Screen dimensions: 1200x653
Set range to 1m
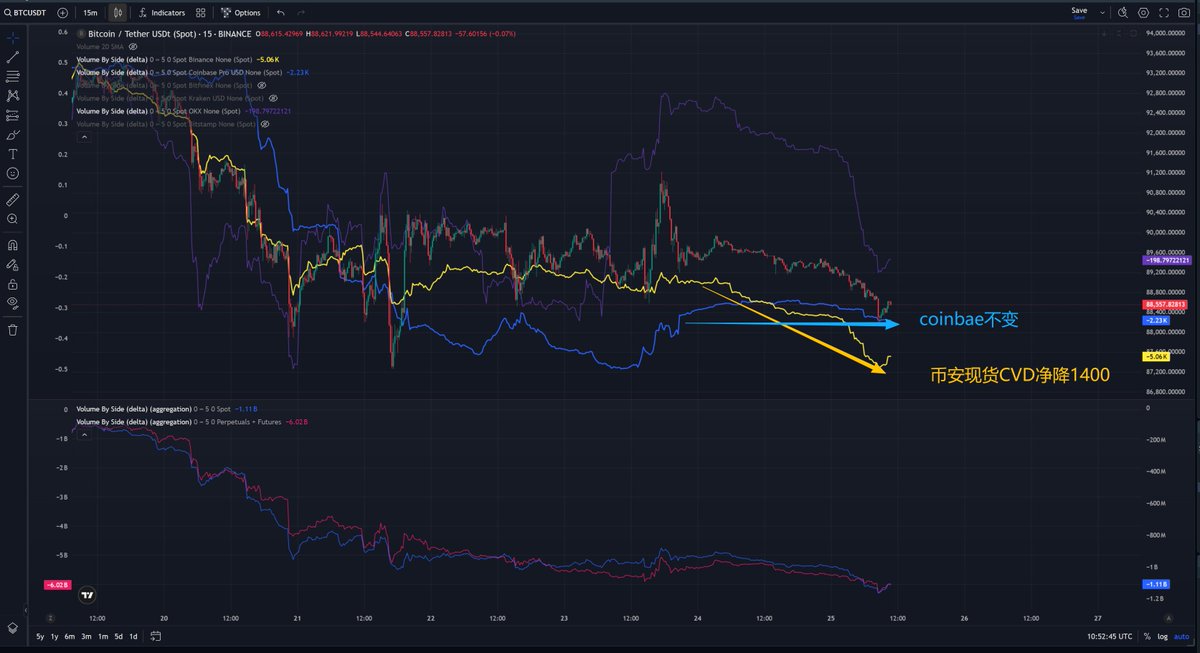pos(103,636)
